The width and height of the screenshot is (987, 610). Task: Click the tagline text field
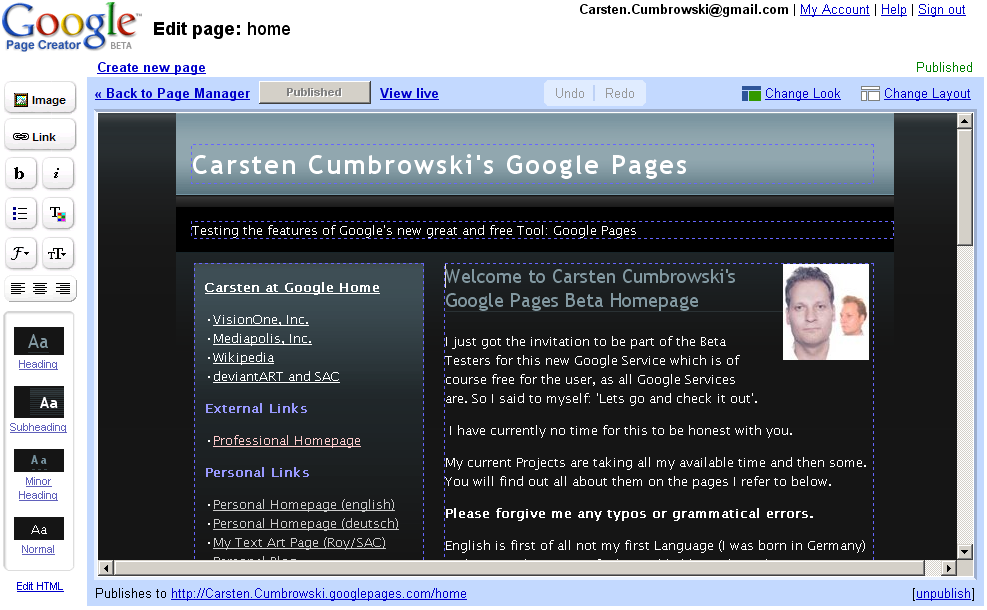point(542,230)
